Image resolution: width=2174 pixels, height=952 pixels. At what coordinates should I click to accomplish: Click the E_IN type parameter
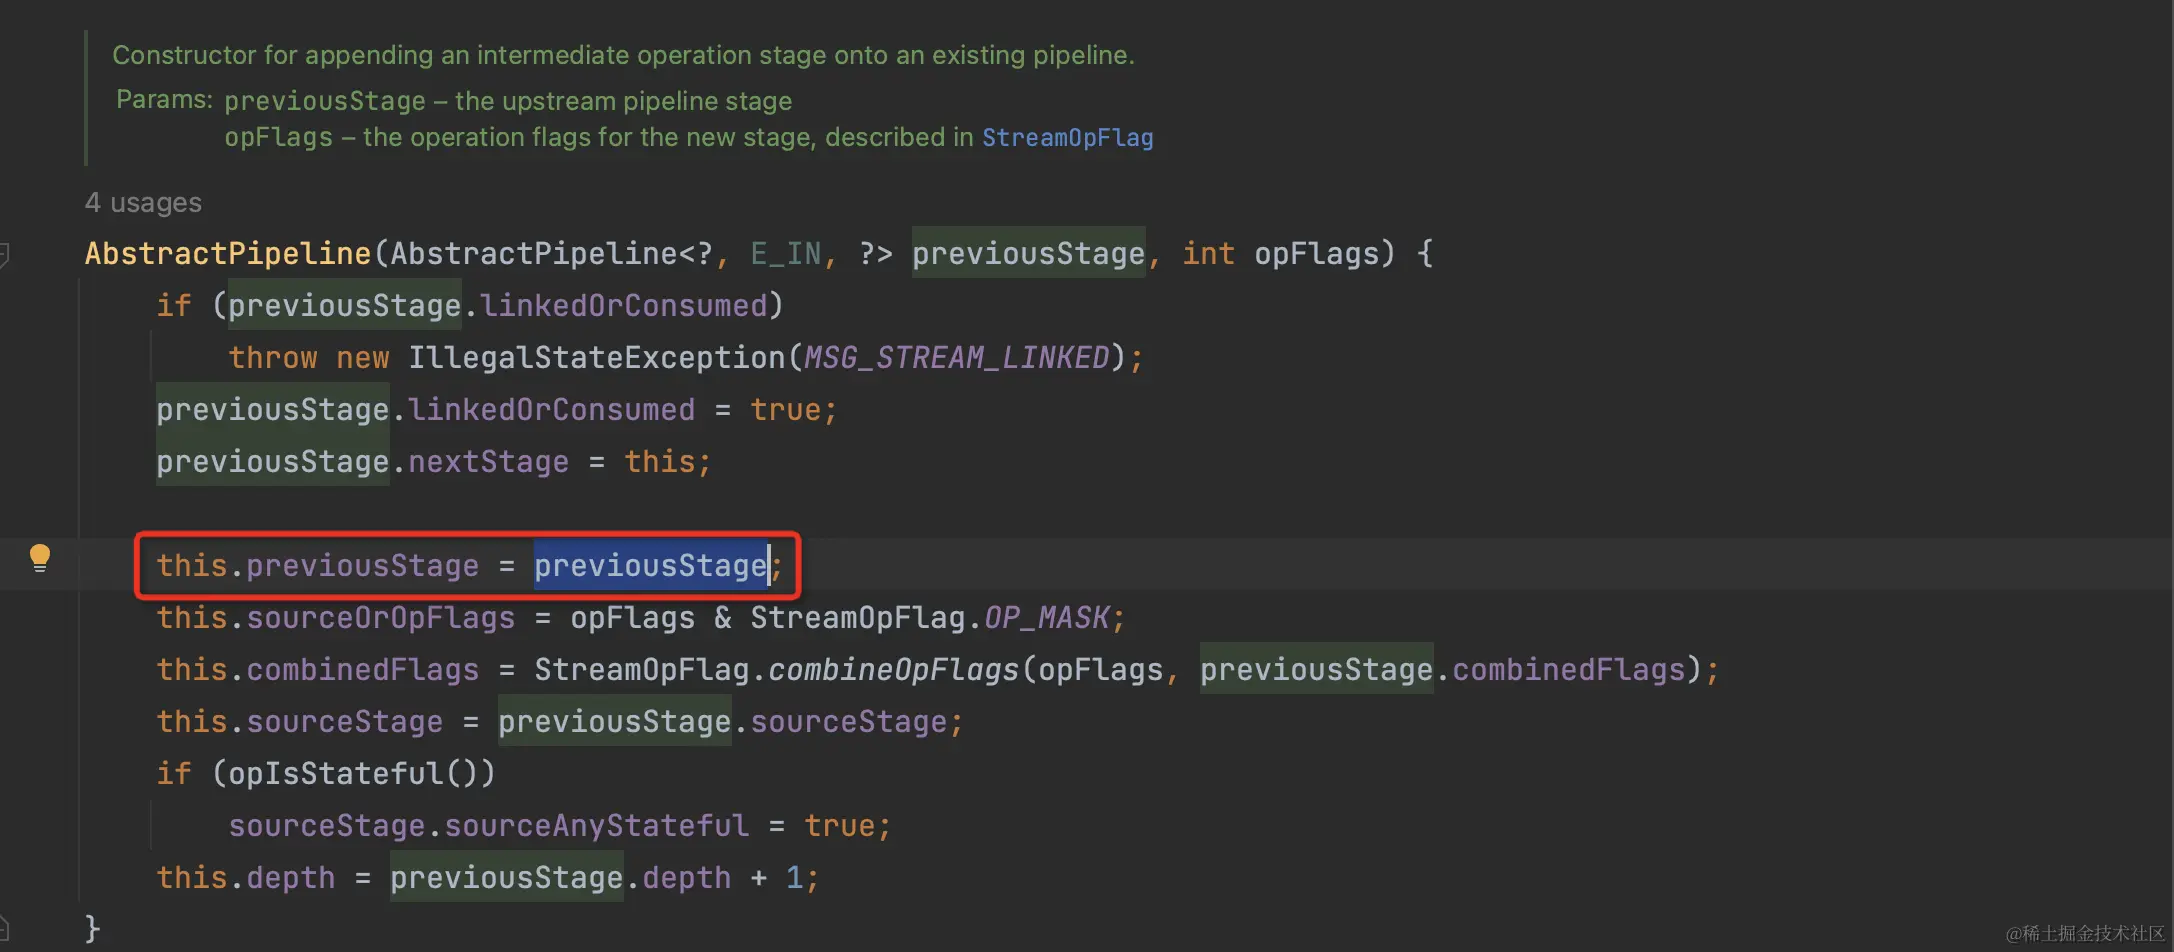pyautogui.click(x=786, y=254)
